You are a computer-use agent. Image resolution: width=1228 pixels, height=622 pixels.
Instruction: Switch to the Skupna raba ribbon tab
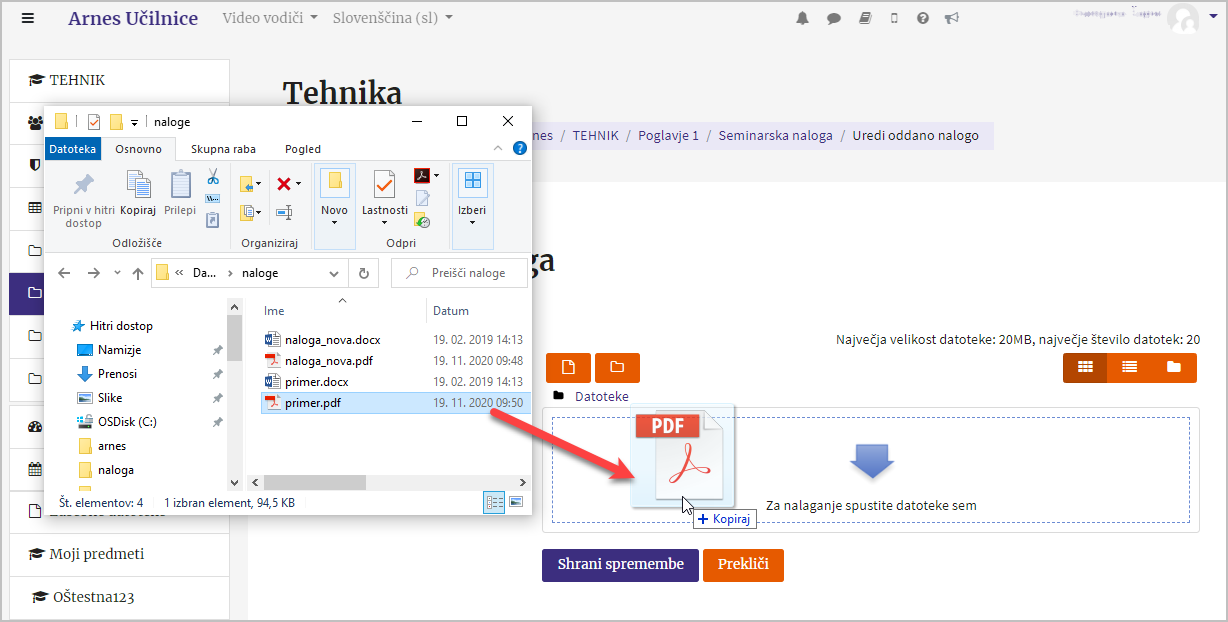click(223, 149)
